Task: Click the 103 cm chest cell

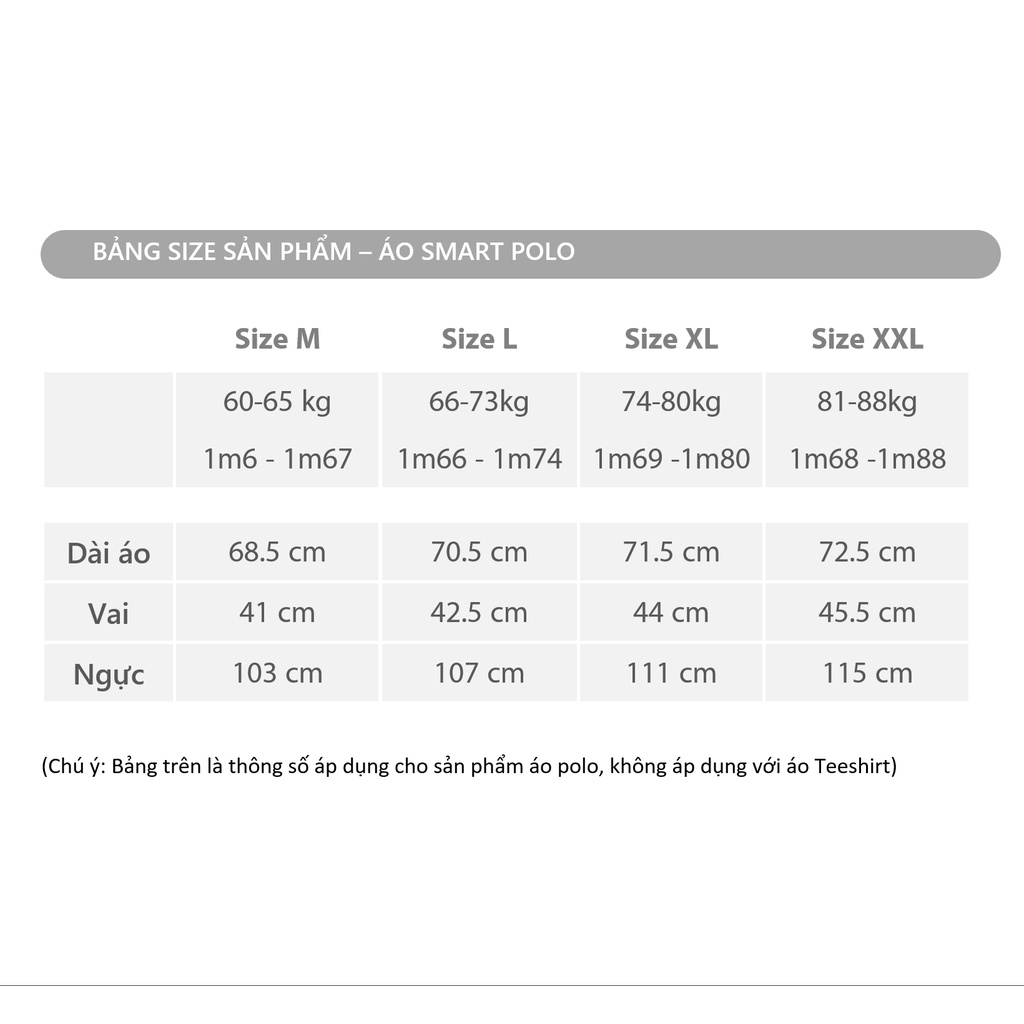Action: (277, 673)
